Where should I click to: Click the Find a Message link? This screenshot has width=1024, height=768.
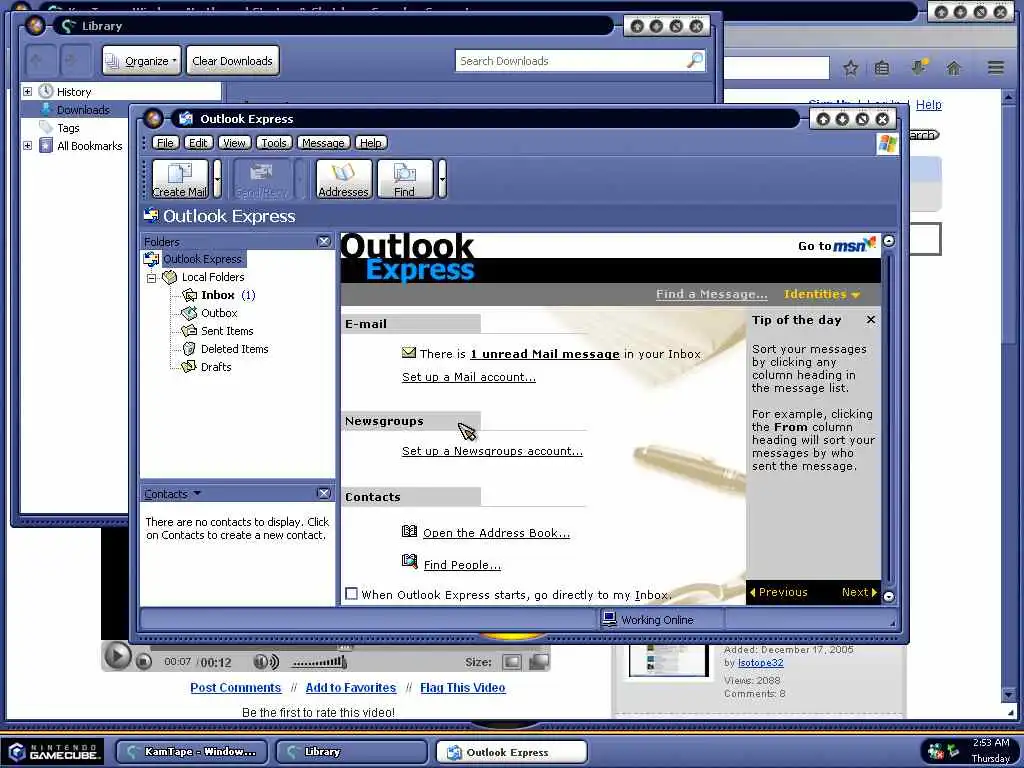(712, 295)
